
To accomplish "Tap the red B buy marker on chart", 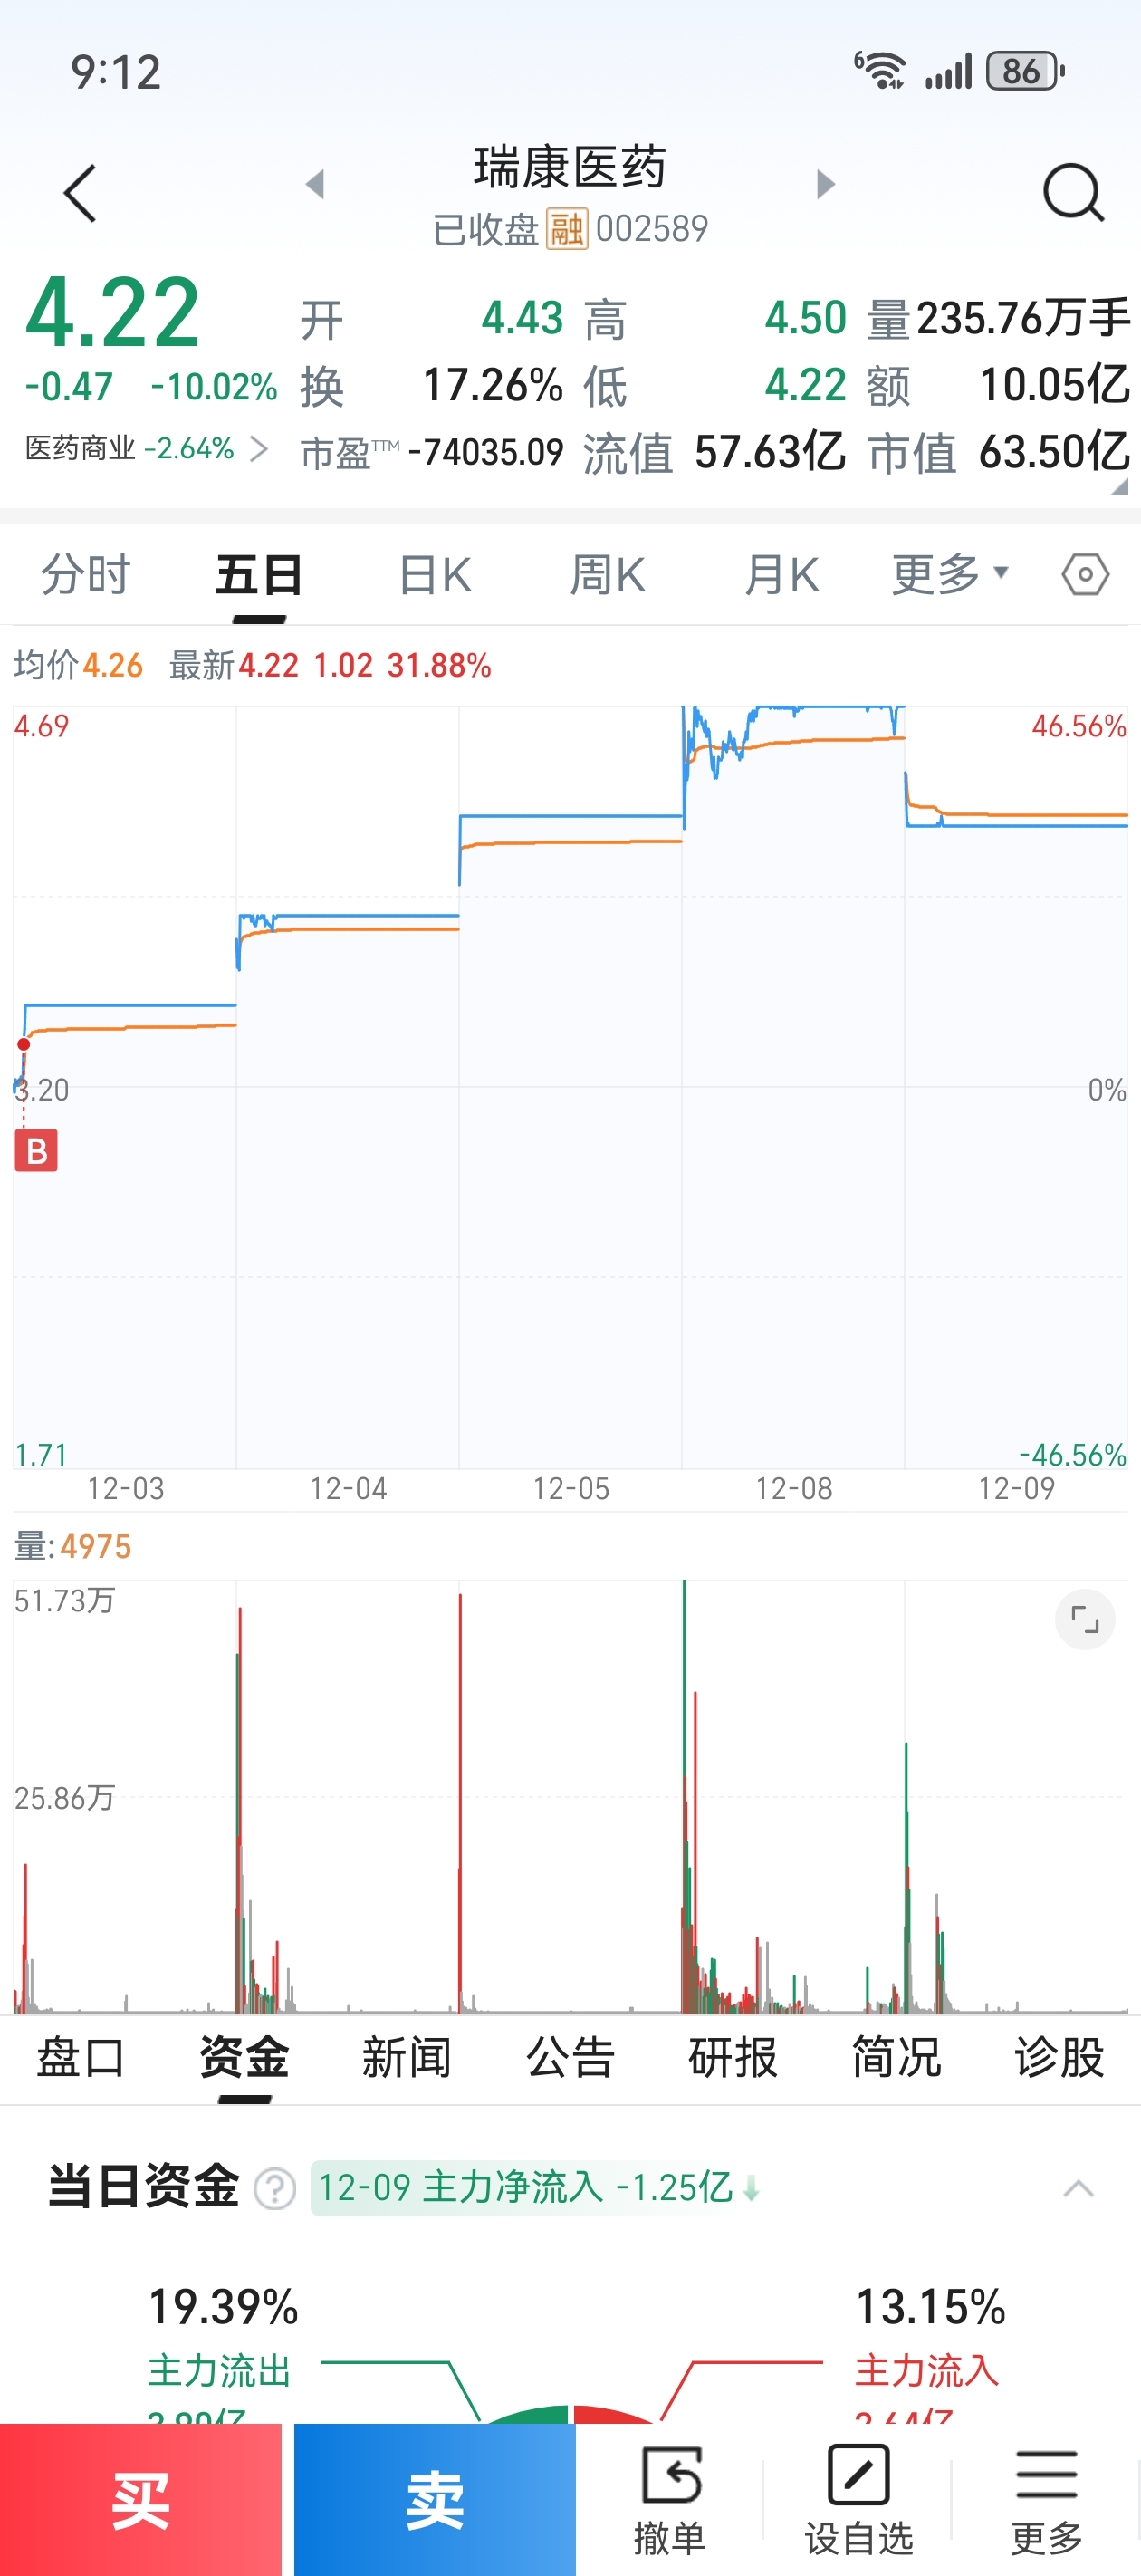I will (x=36, y=1151).
